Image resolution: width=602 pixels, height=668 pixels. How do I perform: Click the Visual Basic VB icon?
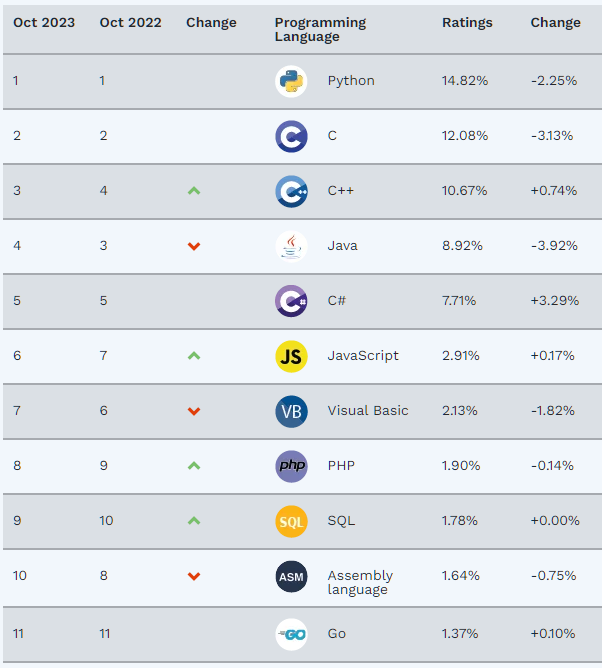point(291,411)
